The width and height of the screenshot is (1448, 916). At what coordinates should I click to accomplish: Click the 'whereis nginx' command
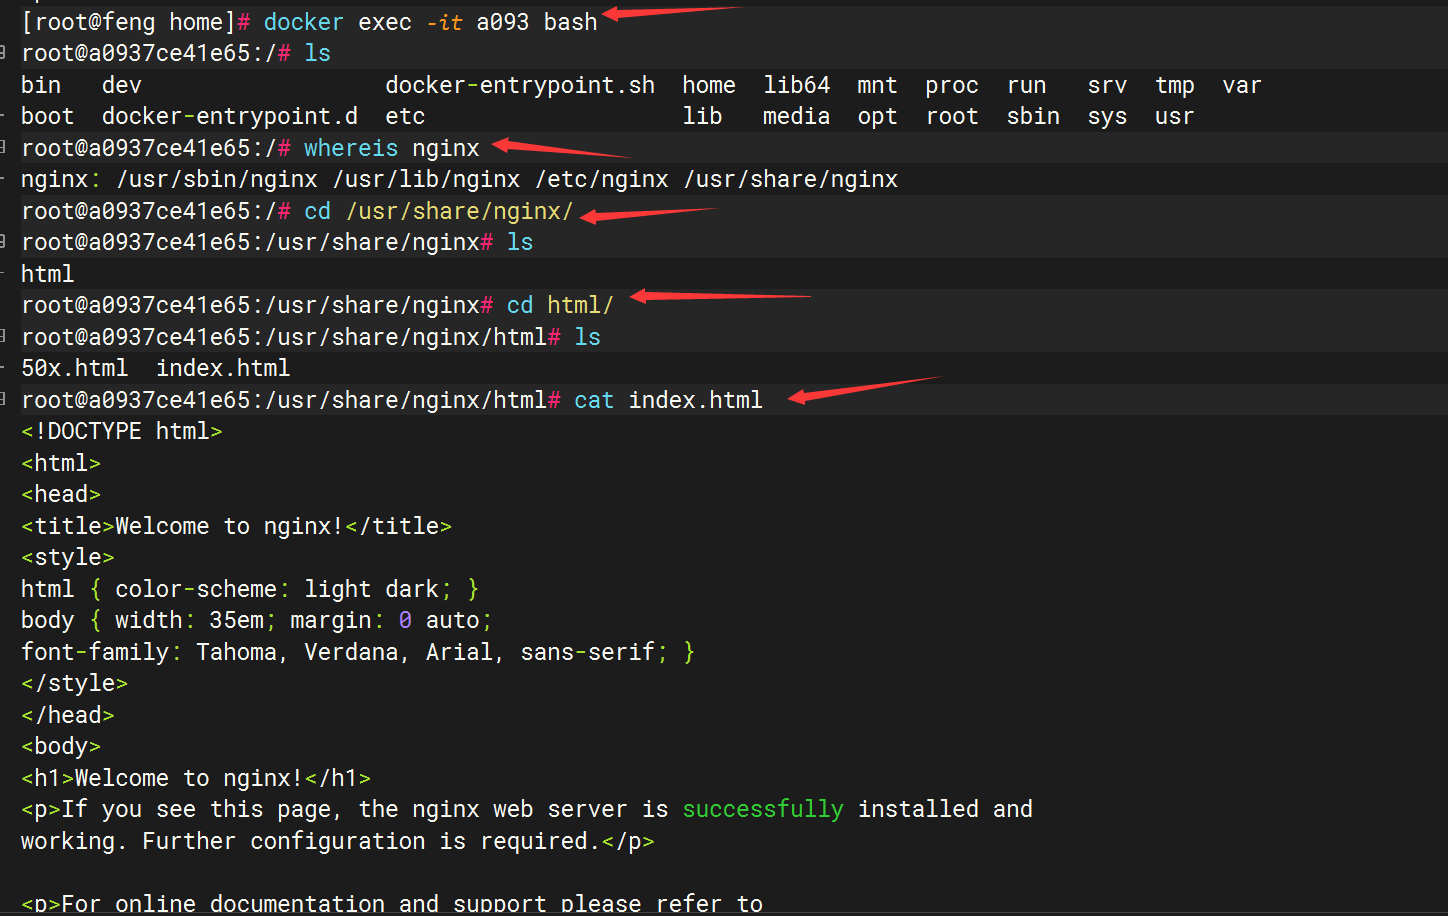point(392,148)
